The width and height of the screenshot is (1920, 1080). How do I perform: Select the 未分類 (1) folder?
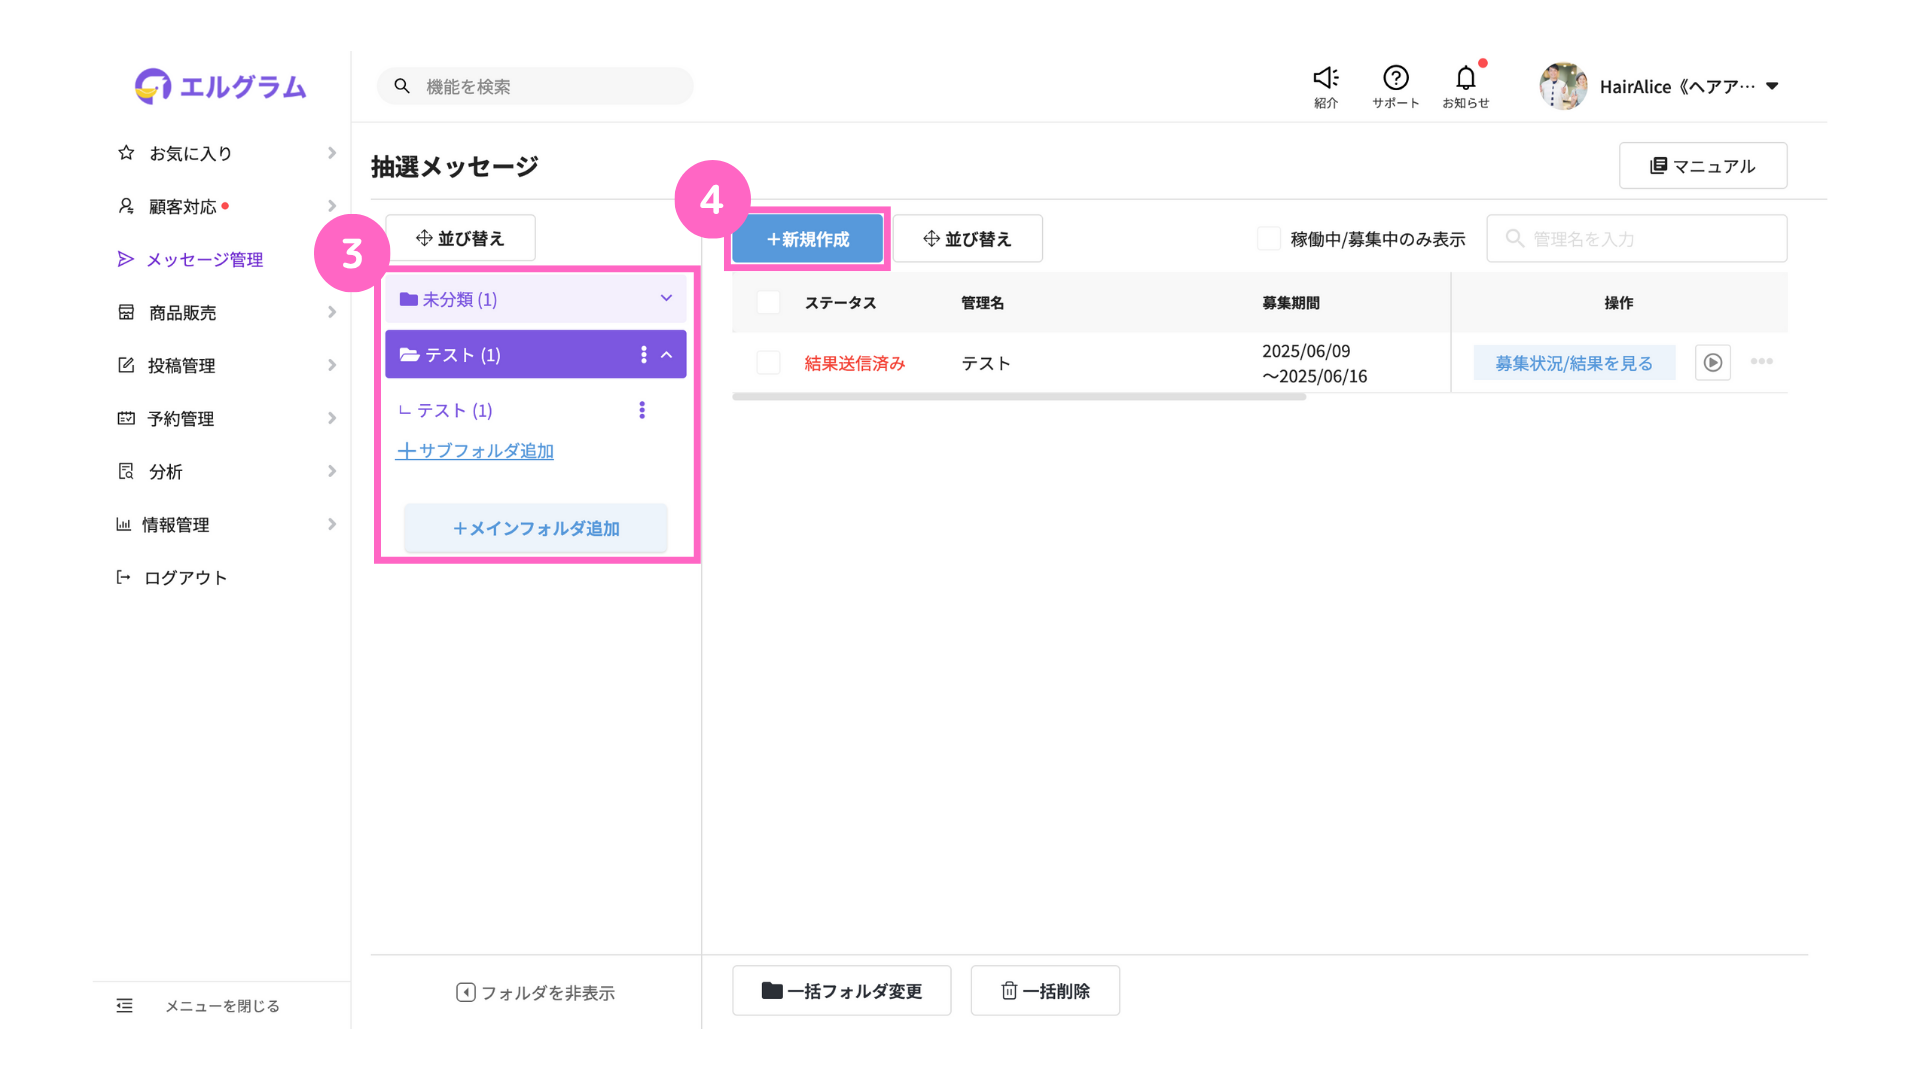point(536,299)
